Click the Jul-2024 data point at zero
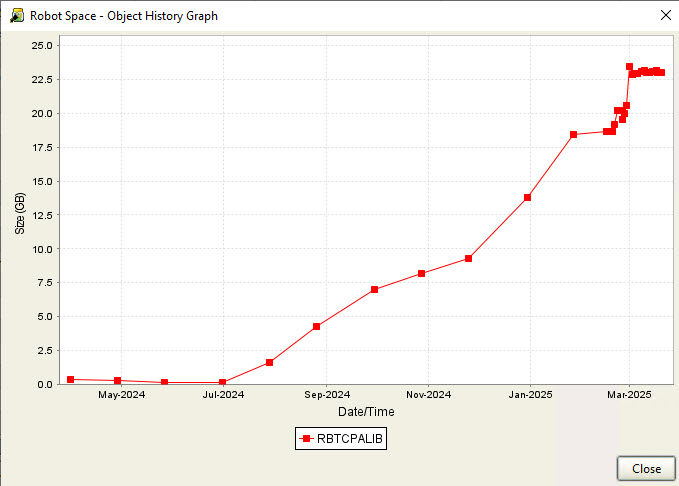This screenshot has height=486, width=679. [223, 382]
